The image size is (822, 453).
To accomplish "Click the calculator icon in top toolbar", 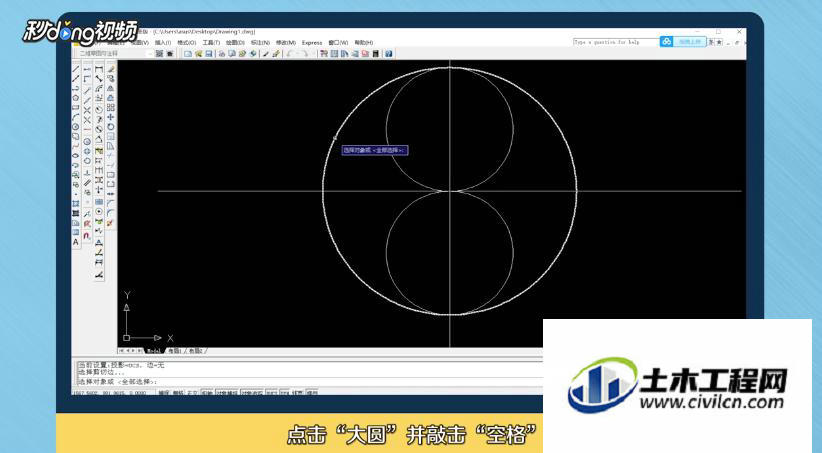I will pos(376,53).
